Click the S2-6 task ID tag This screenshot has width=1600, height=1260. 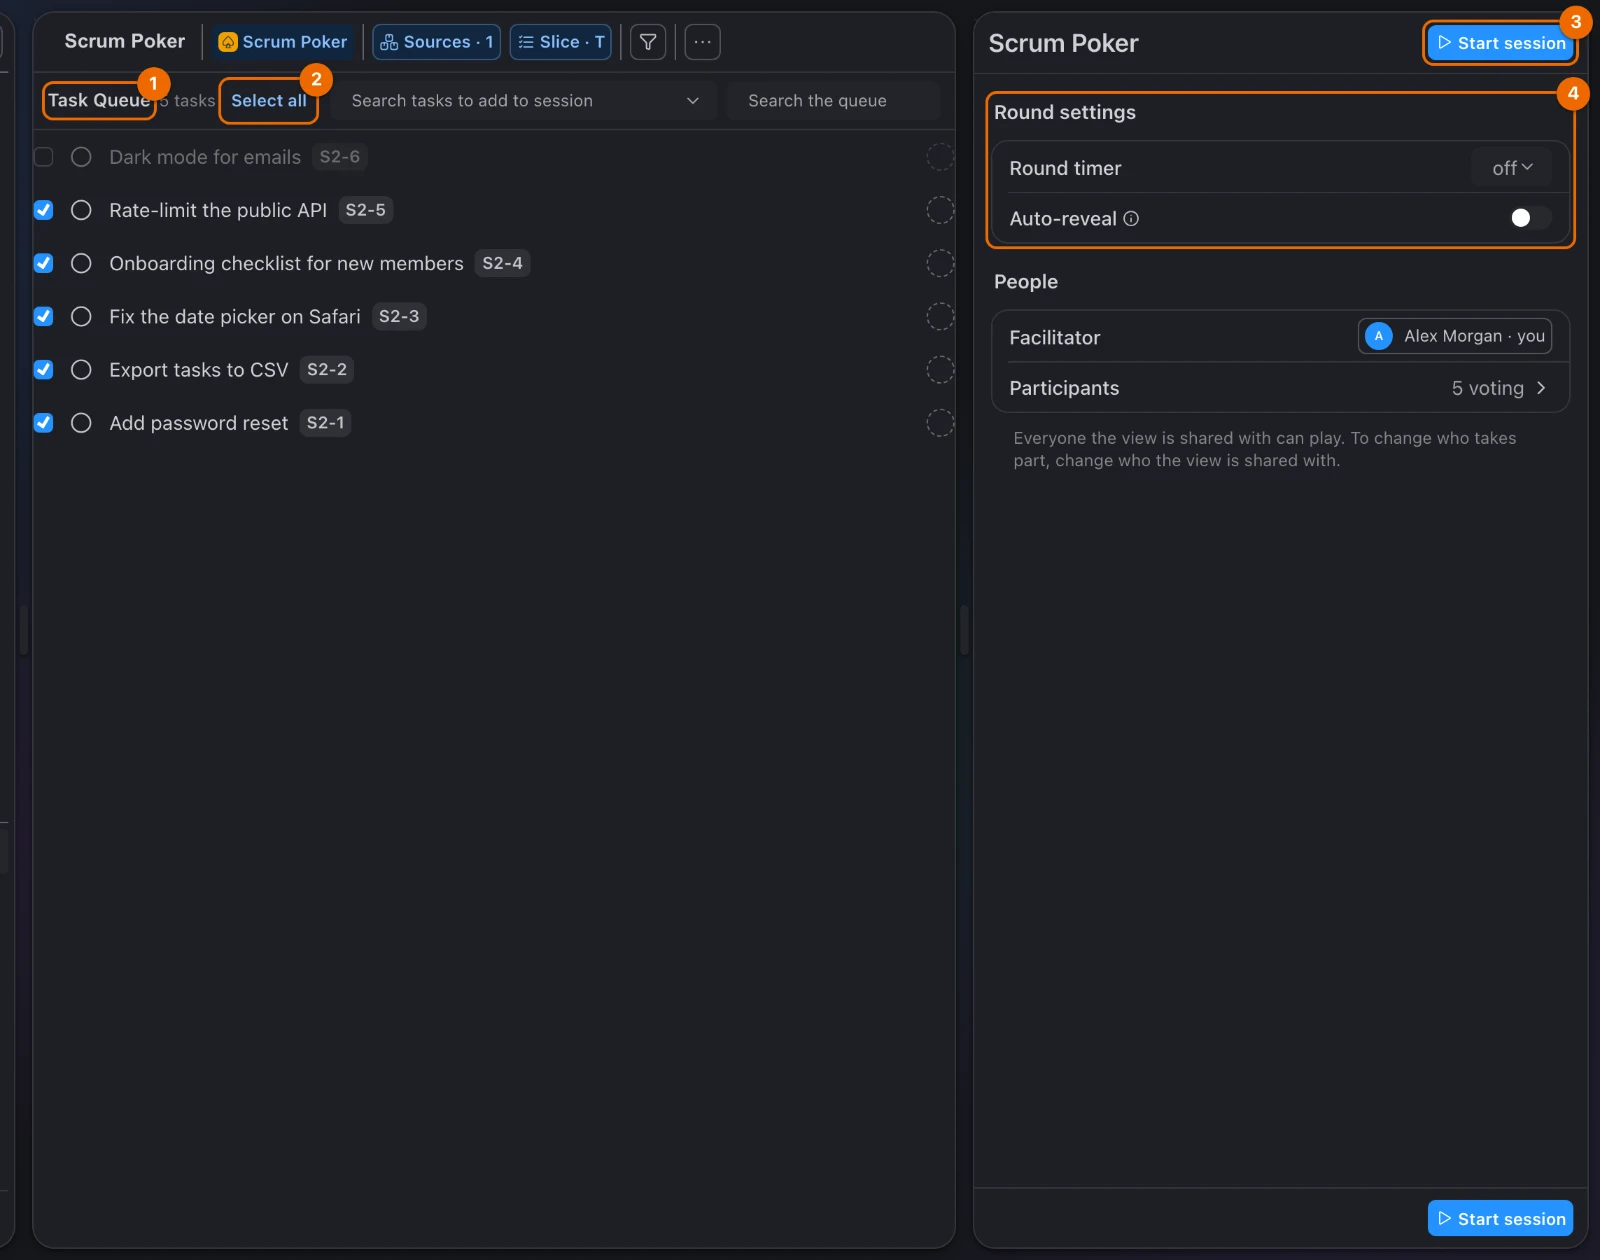(x=340, y=157)
